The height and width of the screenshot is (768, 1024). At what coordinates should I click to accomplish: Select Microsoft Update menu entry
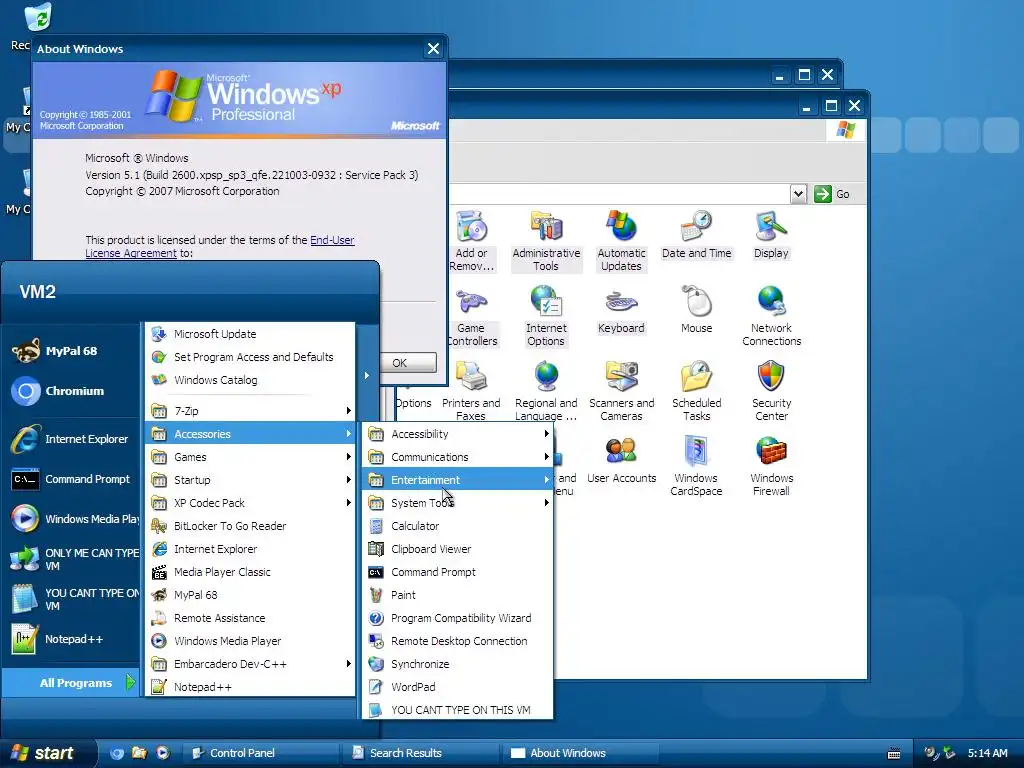point(251,334)
